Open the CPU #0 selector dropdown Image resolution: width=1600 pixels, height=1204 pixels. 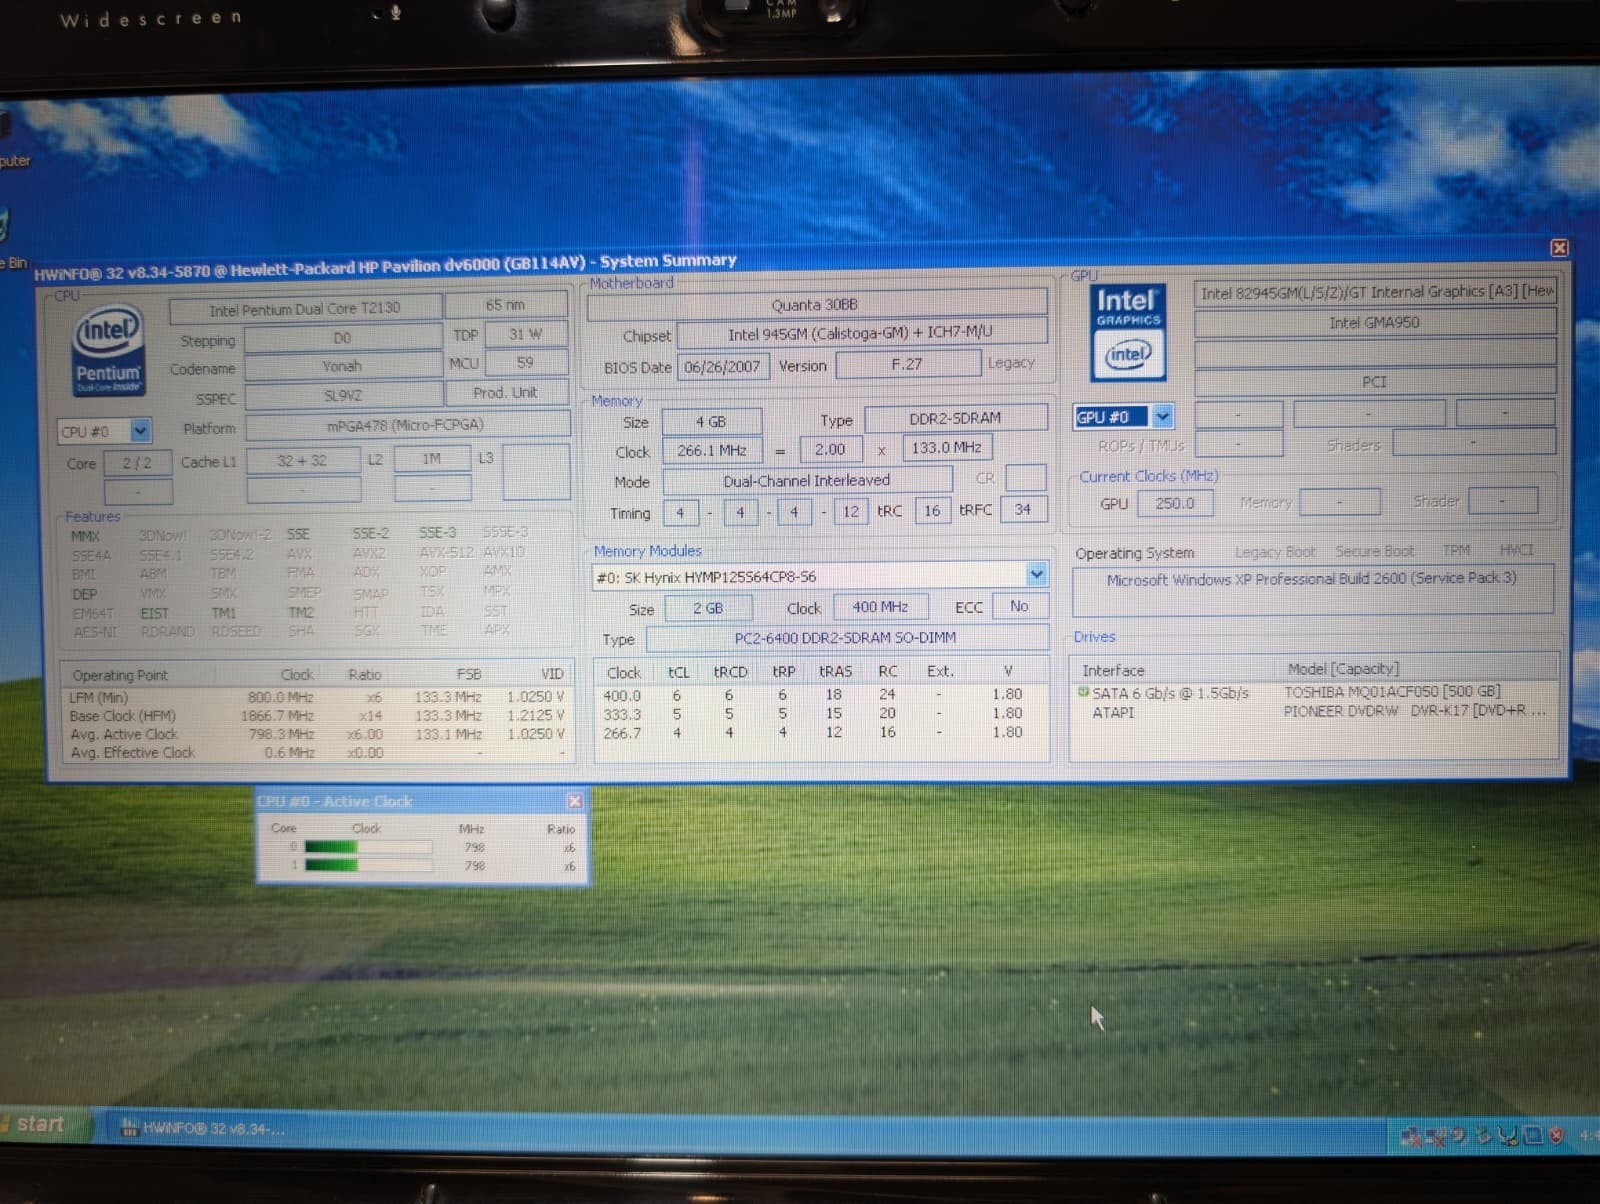coord(140,431)
